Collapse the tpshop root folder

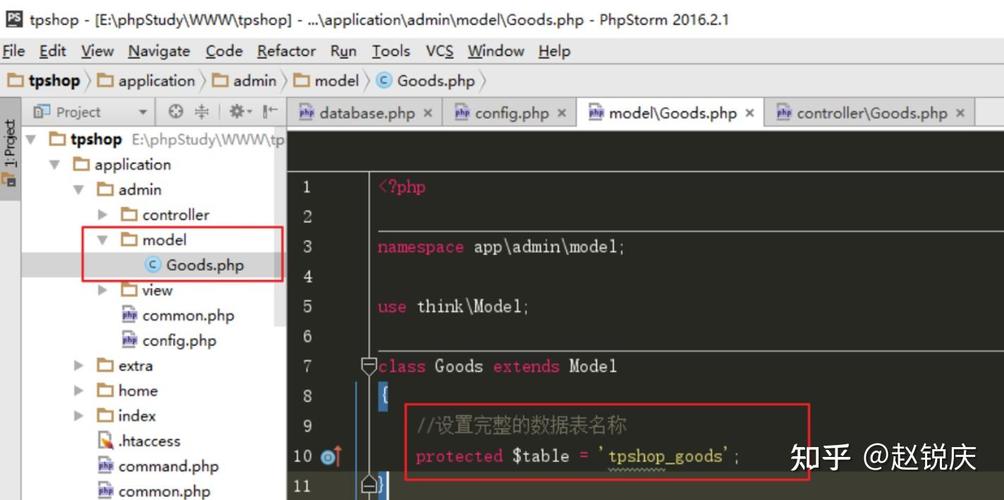(x=31, y=140)
